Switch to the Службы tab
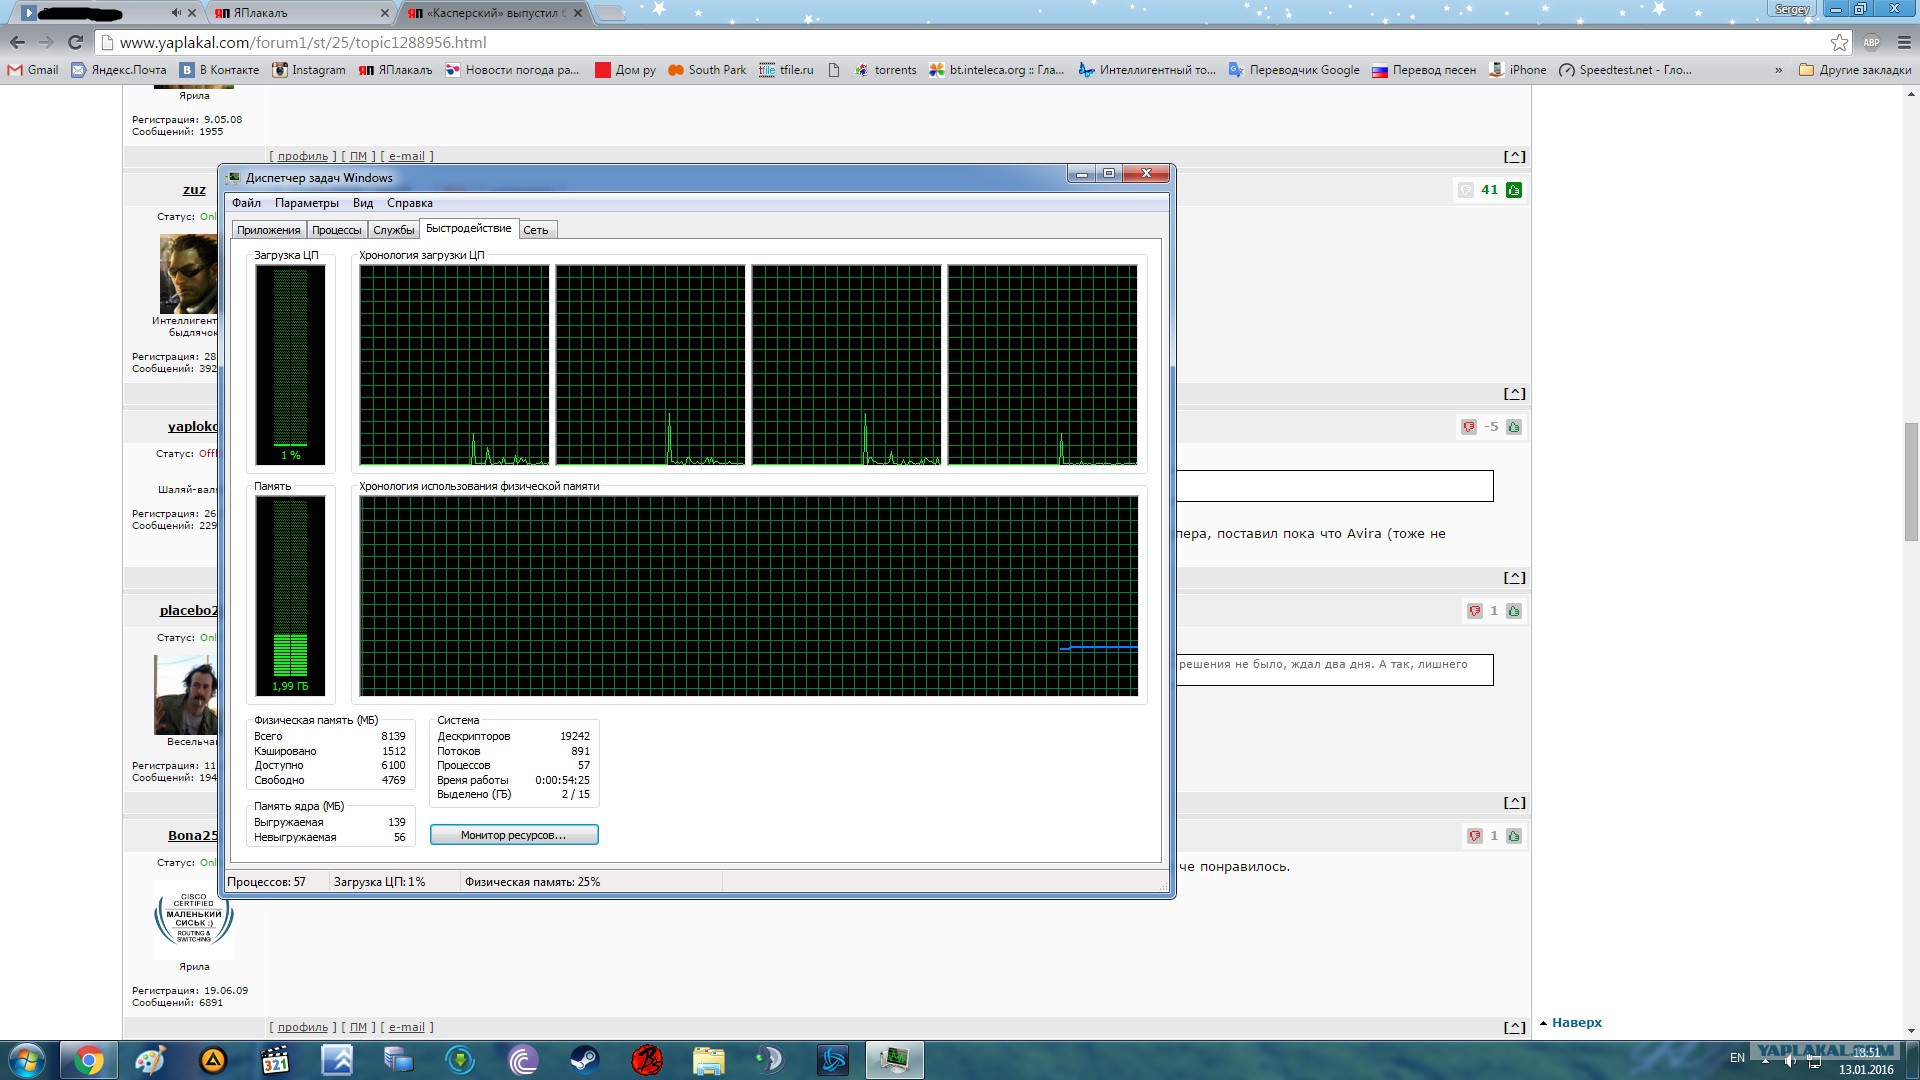 (394, 230)
